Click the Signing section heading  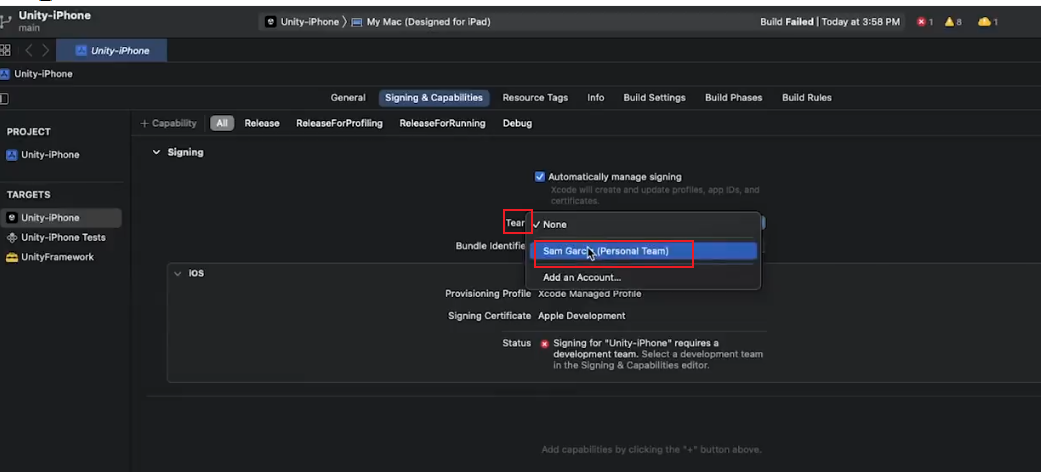point(185,152)
